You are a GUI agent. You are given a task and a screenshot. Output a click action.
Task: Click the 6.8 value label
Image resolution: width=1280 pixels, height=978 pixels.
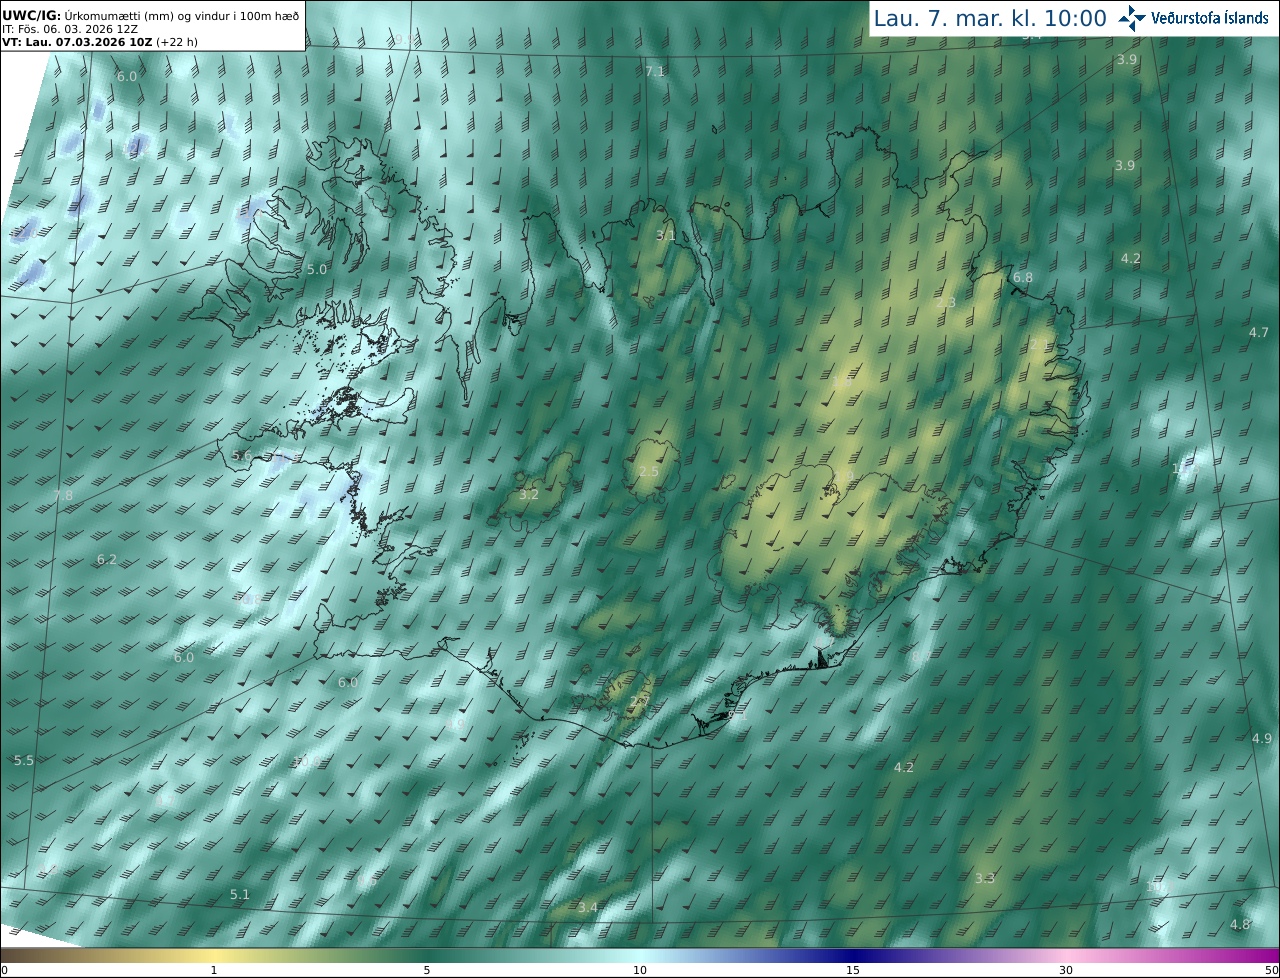tap(1023, 277)
